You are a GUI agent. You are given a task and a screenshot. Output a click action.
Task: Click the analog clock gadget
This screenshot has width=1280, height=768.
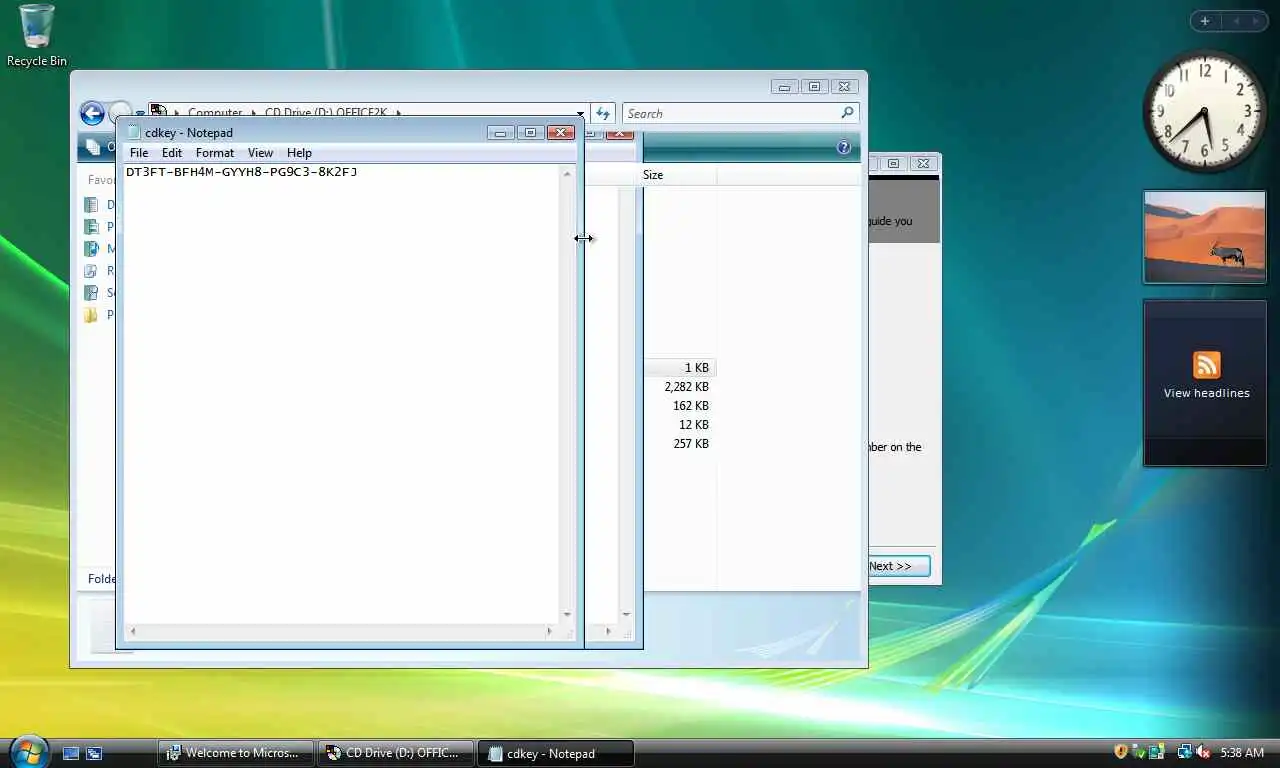coord(1205,111)
